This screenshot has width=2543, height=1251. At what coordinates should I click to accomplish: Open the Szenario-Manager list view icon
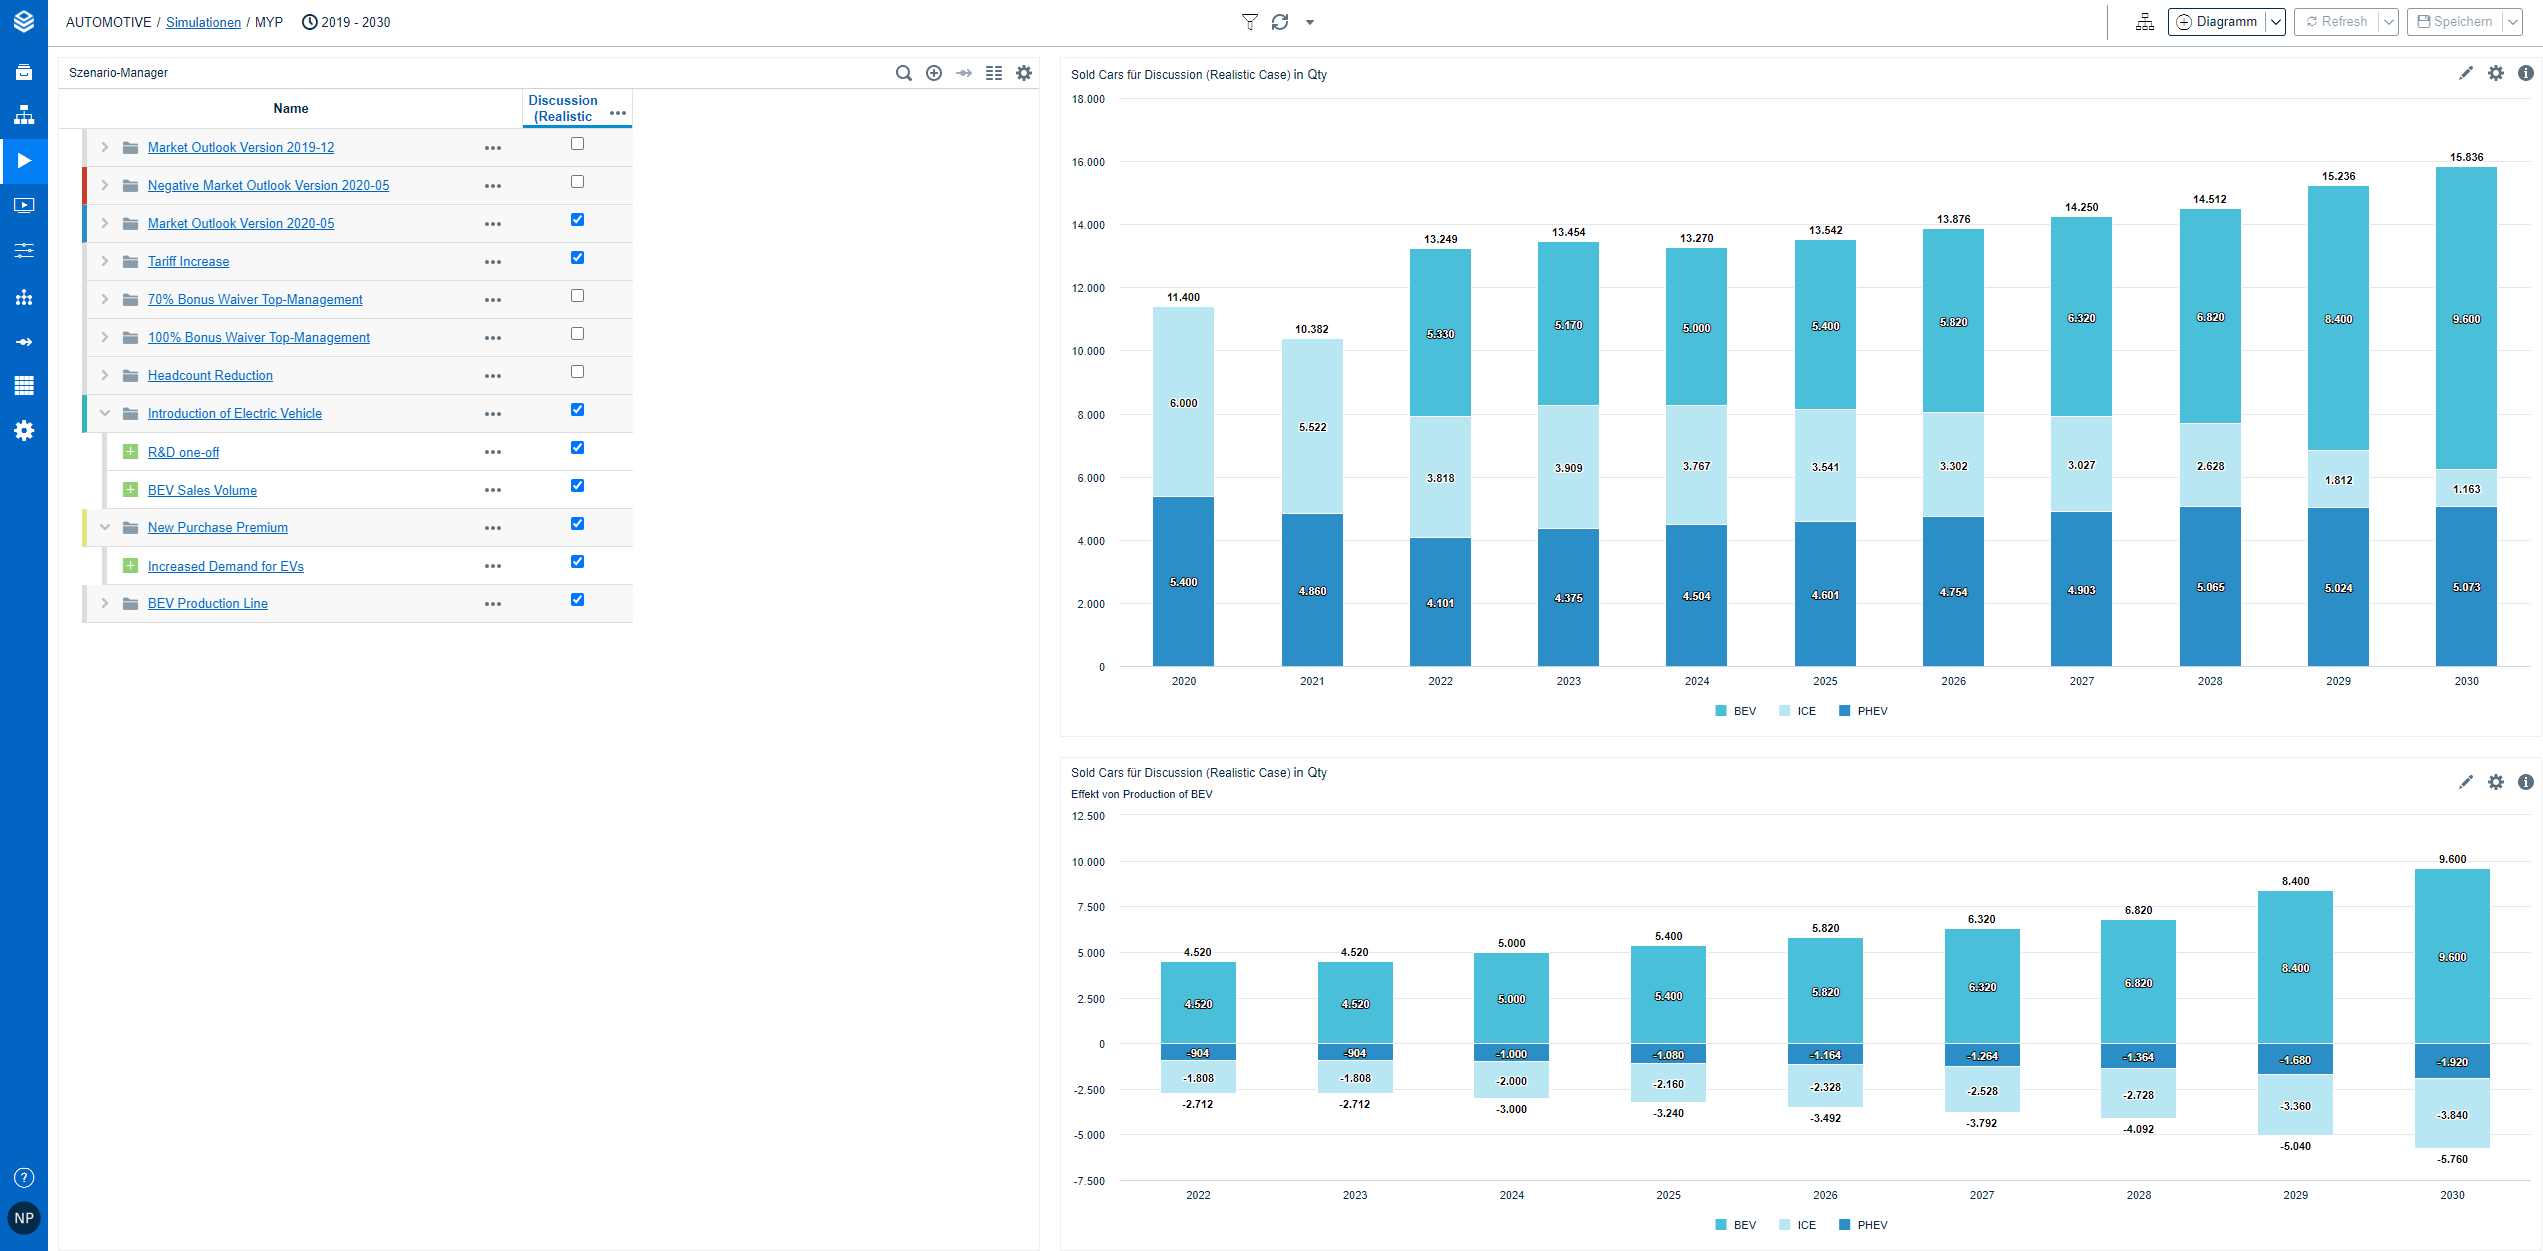[x=993, y=73]
